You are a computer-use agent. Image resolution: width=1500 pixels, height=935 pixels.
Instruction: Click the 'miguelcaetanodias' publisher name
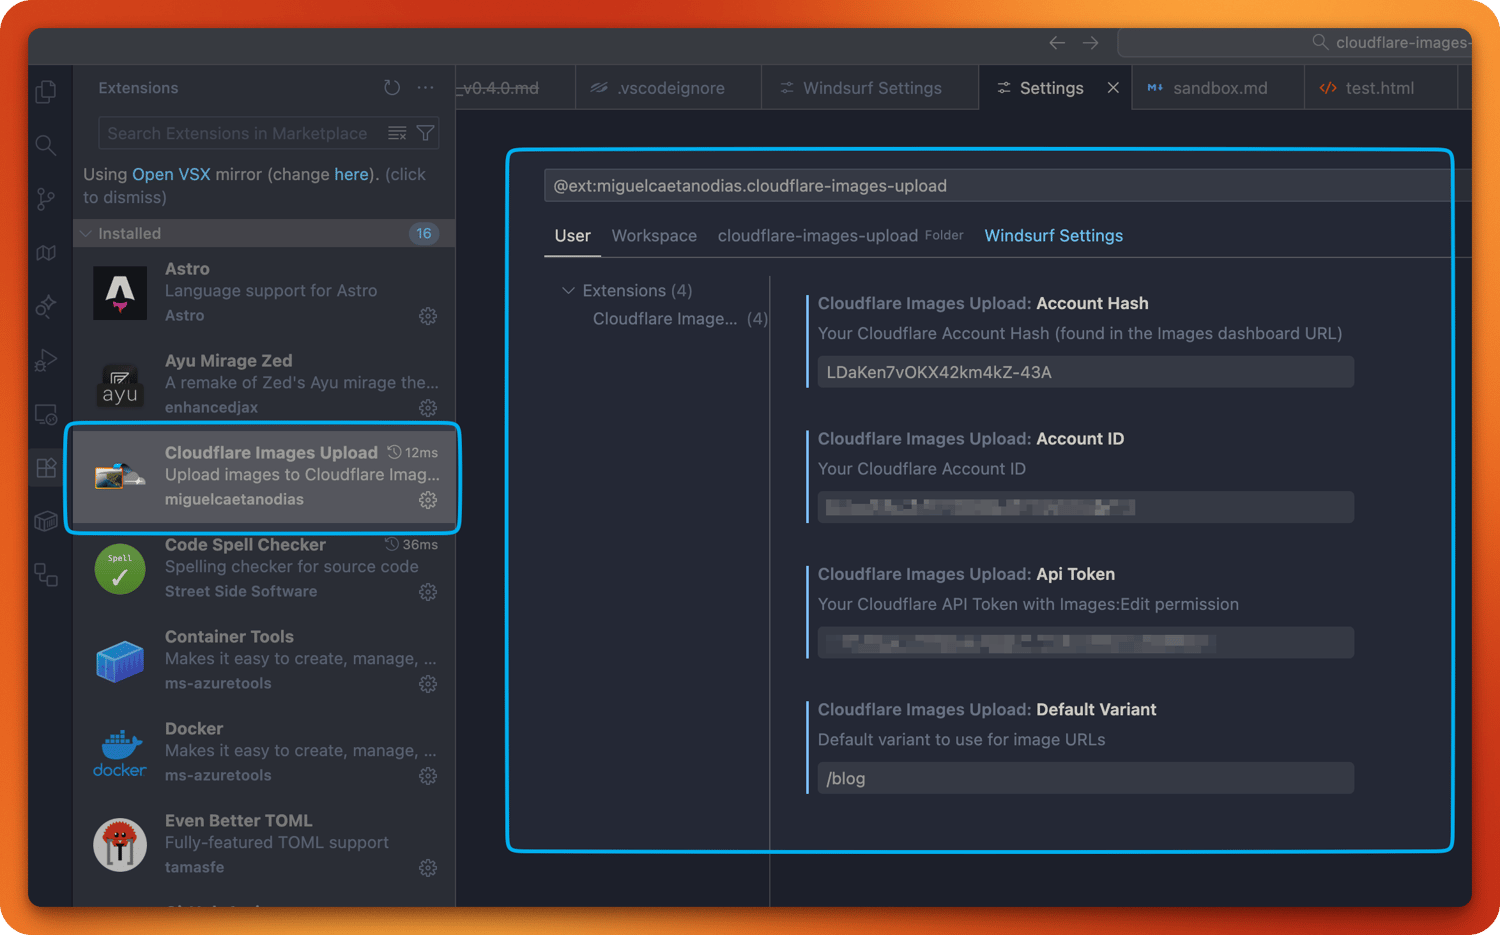coord(234,499)
